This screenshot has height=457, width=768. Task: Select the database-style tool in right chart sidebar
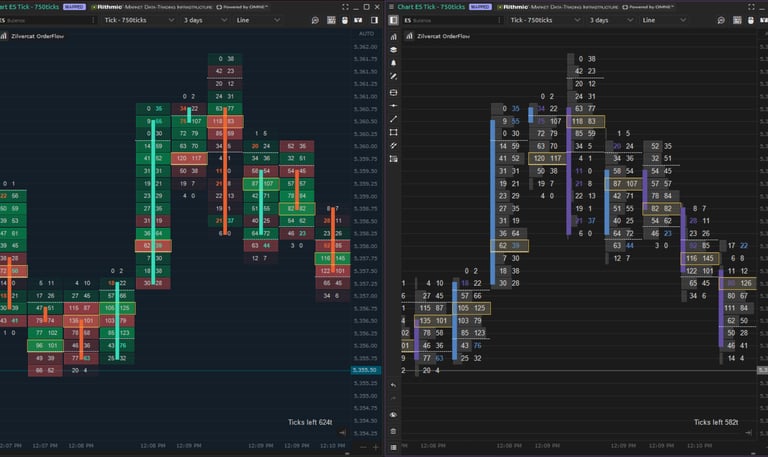[x=393, y=93]
